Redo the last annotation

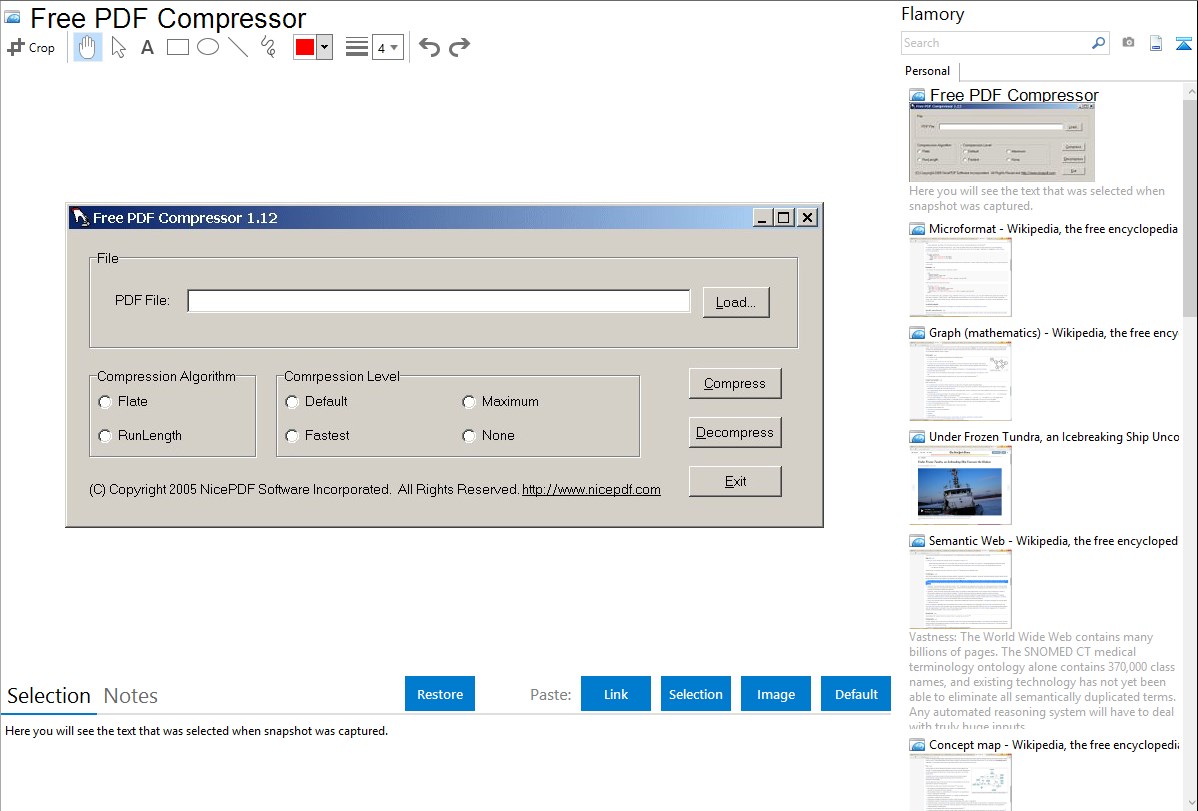459,47
